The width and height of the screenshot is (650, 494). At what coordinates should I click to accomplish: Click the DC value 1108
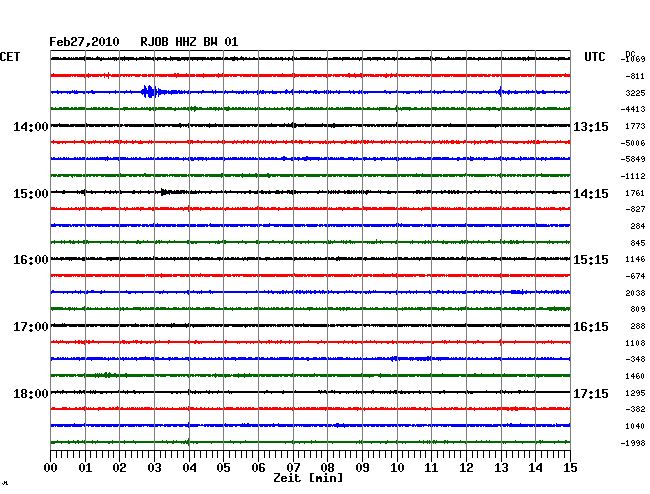[x=635, y=343]
